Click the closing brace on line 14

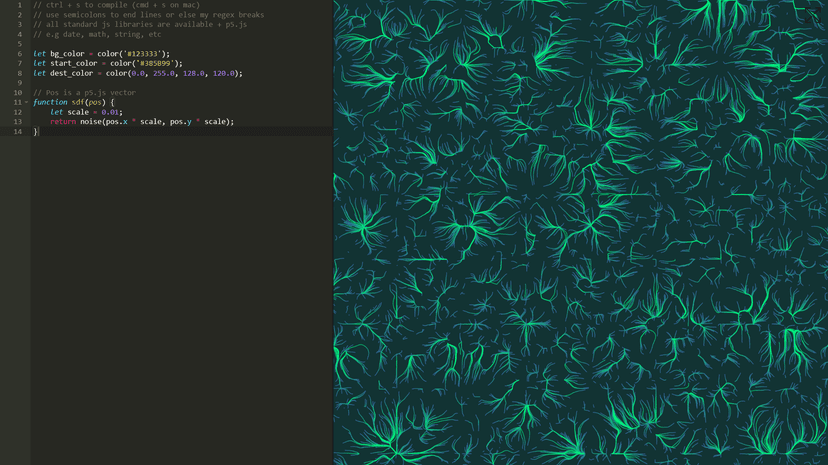pyautogui.click(x=36, y=132)
